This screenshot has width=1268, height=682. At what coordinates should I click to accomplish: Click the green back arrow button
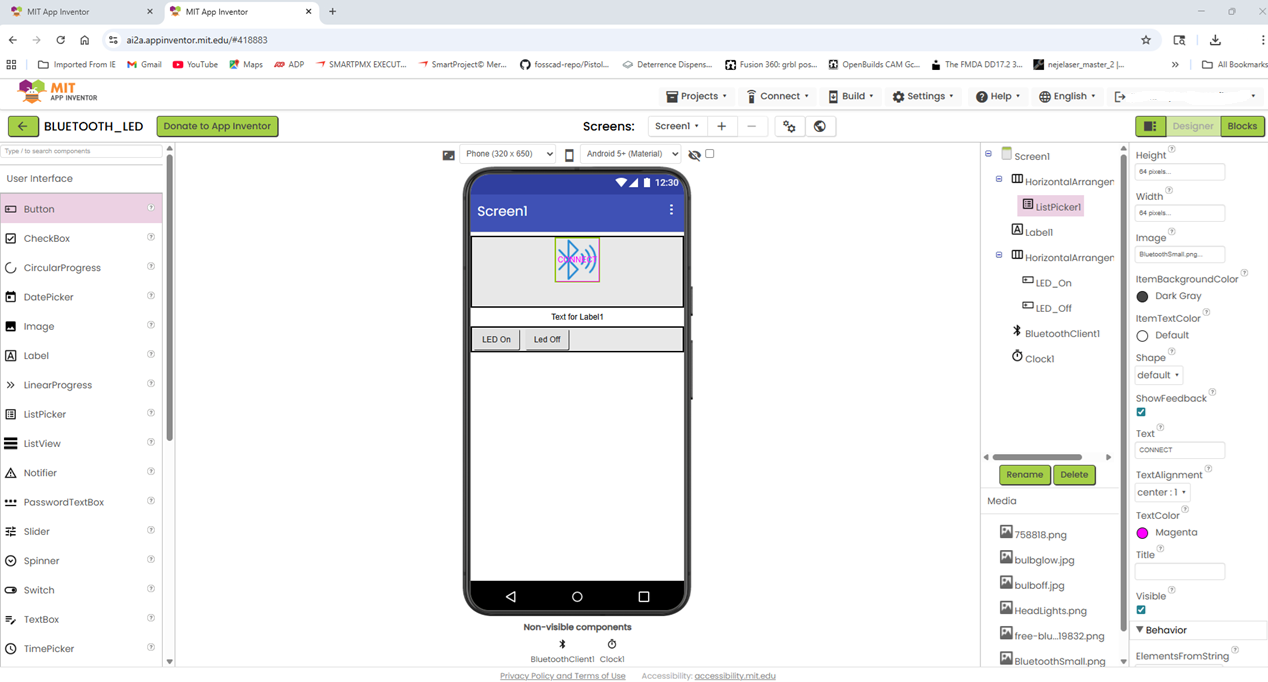(x=23, y=126)
